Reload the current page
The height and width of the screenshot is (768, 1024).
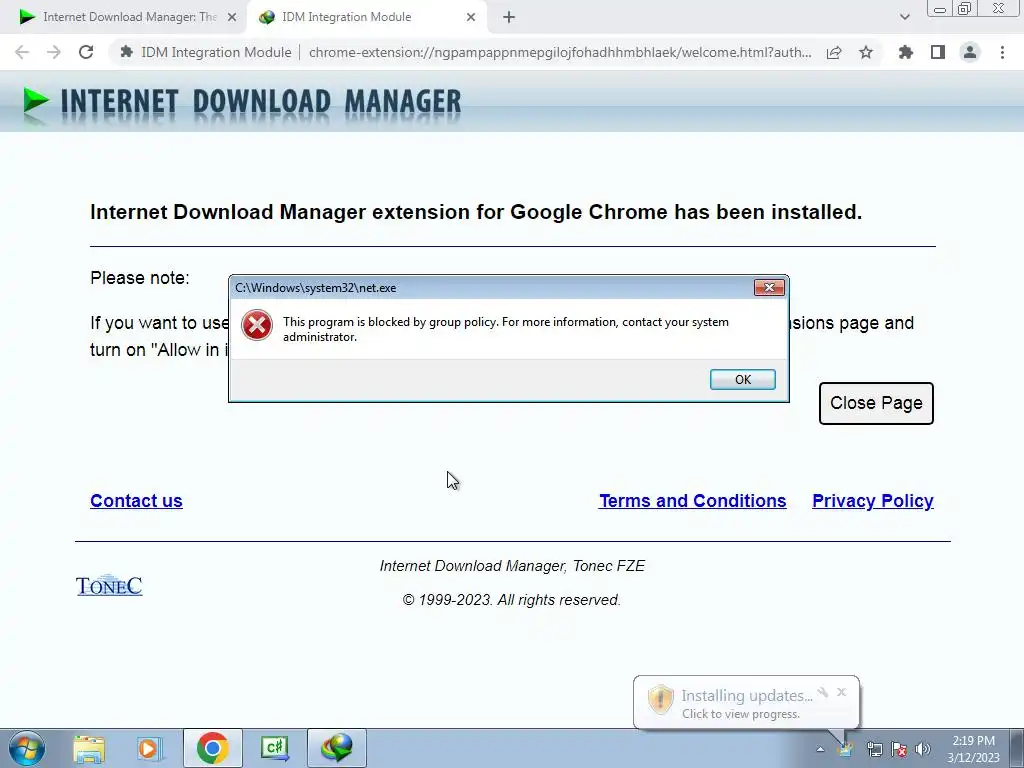pos(86,52)
